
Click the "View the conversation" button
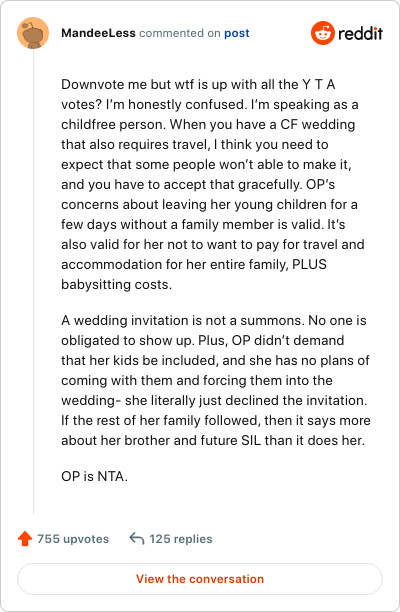click(x=200, y=579)
